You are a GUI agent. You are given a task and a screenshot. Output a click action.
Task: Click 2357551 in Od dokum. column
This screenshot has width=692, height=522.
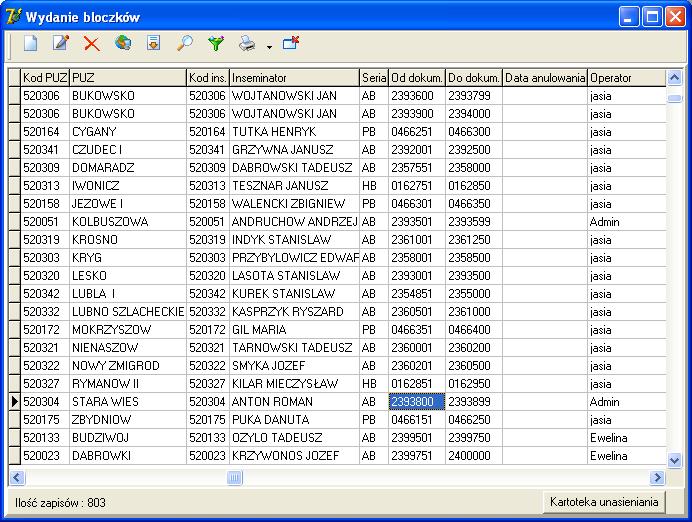coord(417,168)
